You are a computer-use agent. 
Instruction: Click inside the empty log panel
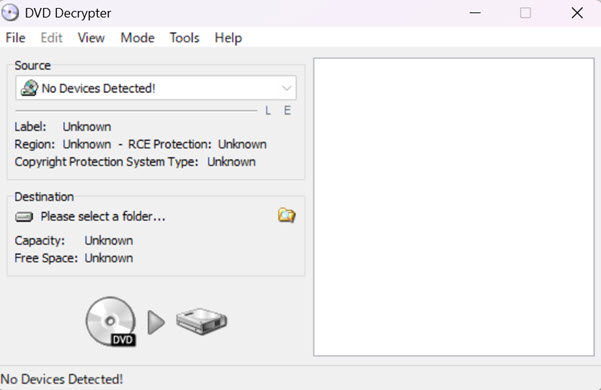(x=454, y=207)
